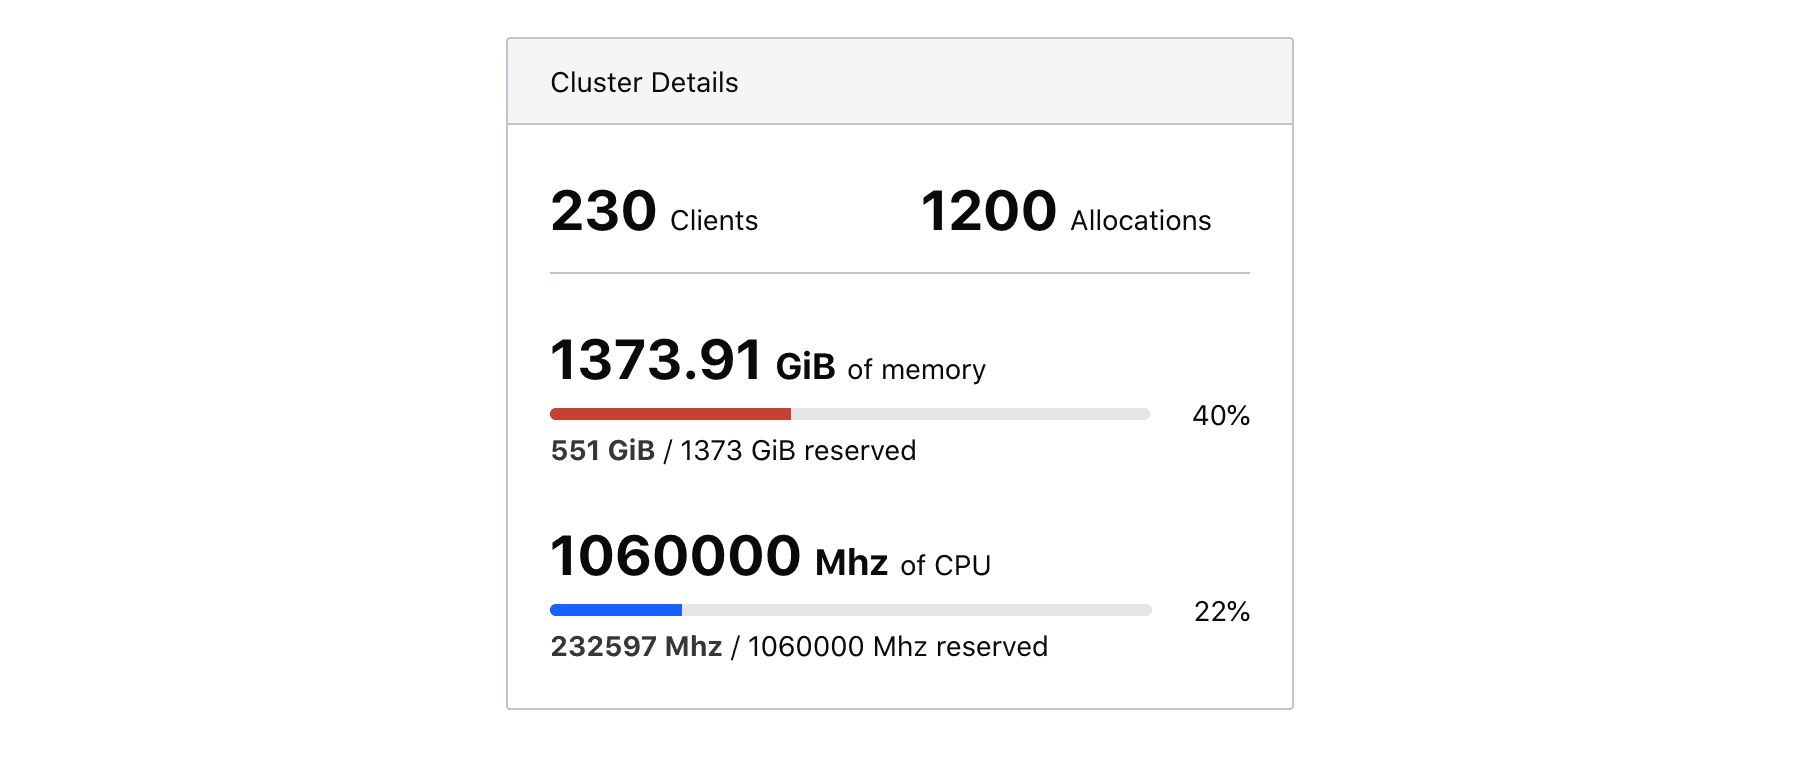Click the unfilled part of the CPU bar

coord(916,610)
